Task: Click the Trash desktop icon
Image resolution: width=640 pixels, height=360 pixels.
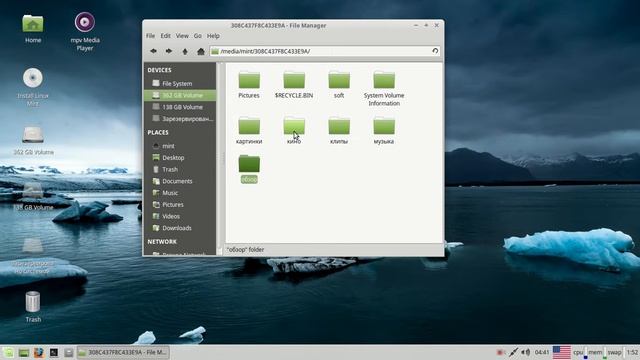Action: (33, 307)
